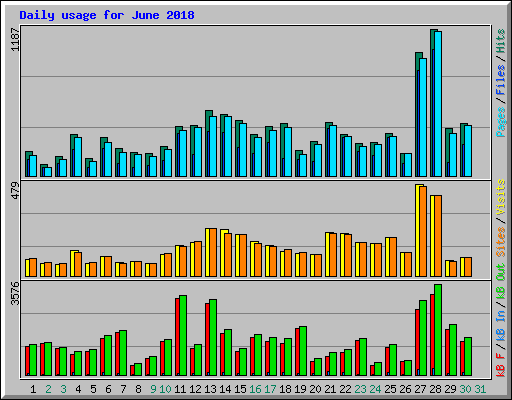Viewport: 512px width, 400px height.
Task: Click green day label 31 on the x-axis
Action: [x=480, y=389]
